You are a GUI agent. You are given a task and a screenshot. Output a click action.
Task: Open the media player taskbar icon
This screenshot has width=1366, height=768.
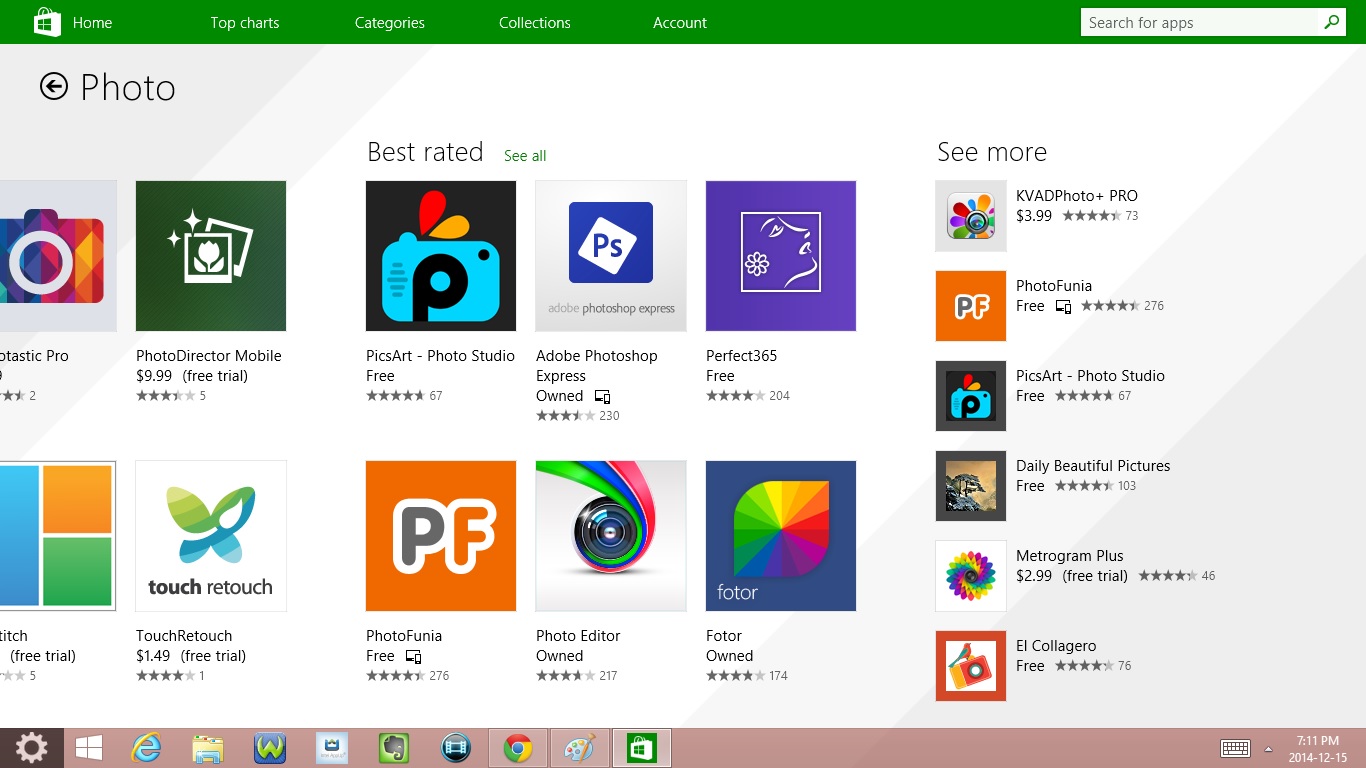coord(456,748)
